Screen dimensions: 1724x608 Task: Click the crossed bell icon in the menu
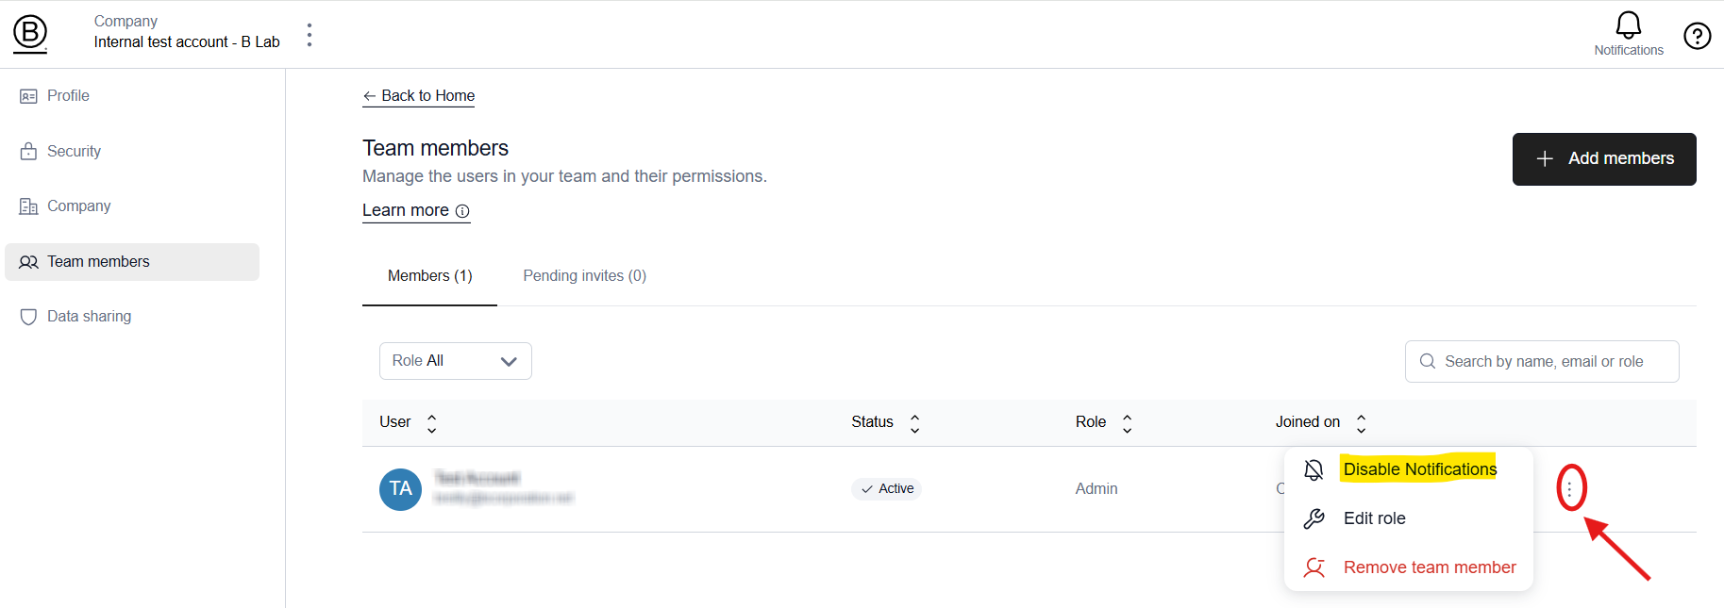coord(1314,470)
